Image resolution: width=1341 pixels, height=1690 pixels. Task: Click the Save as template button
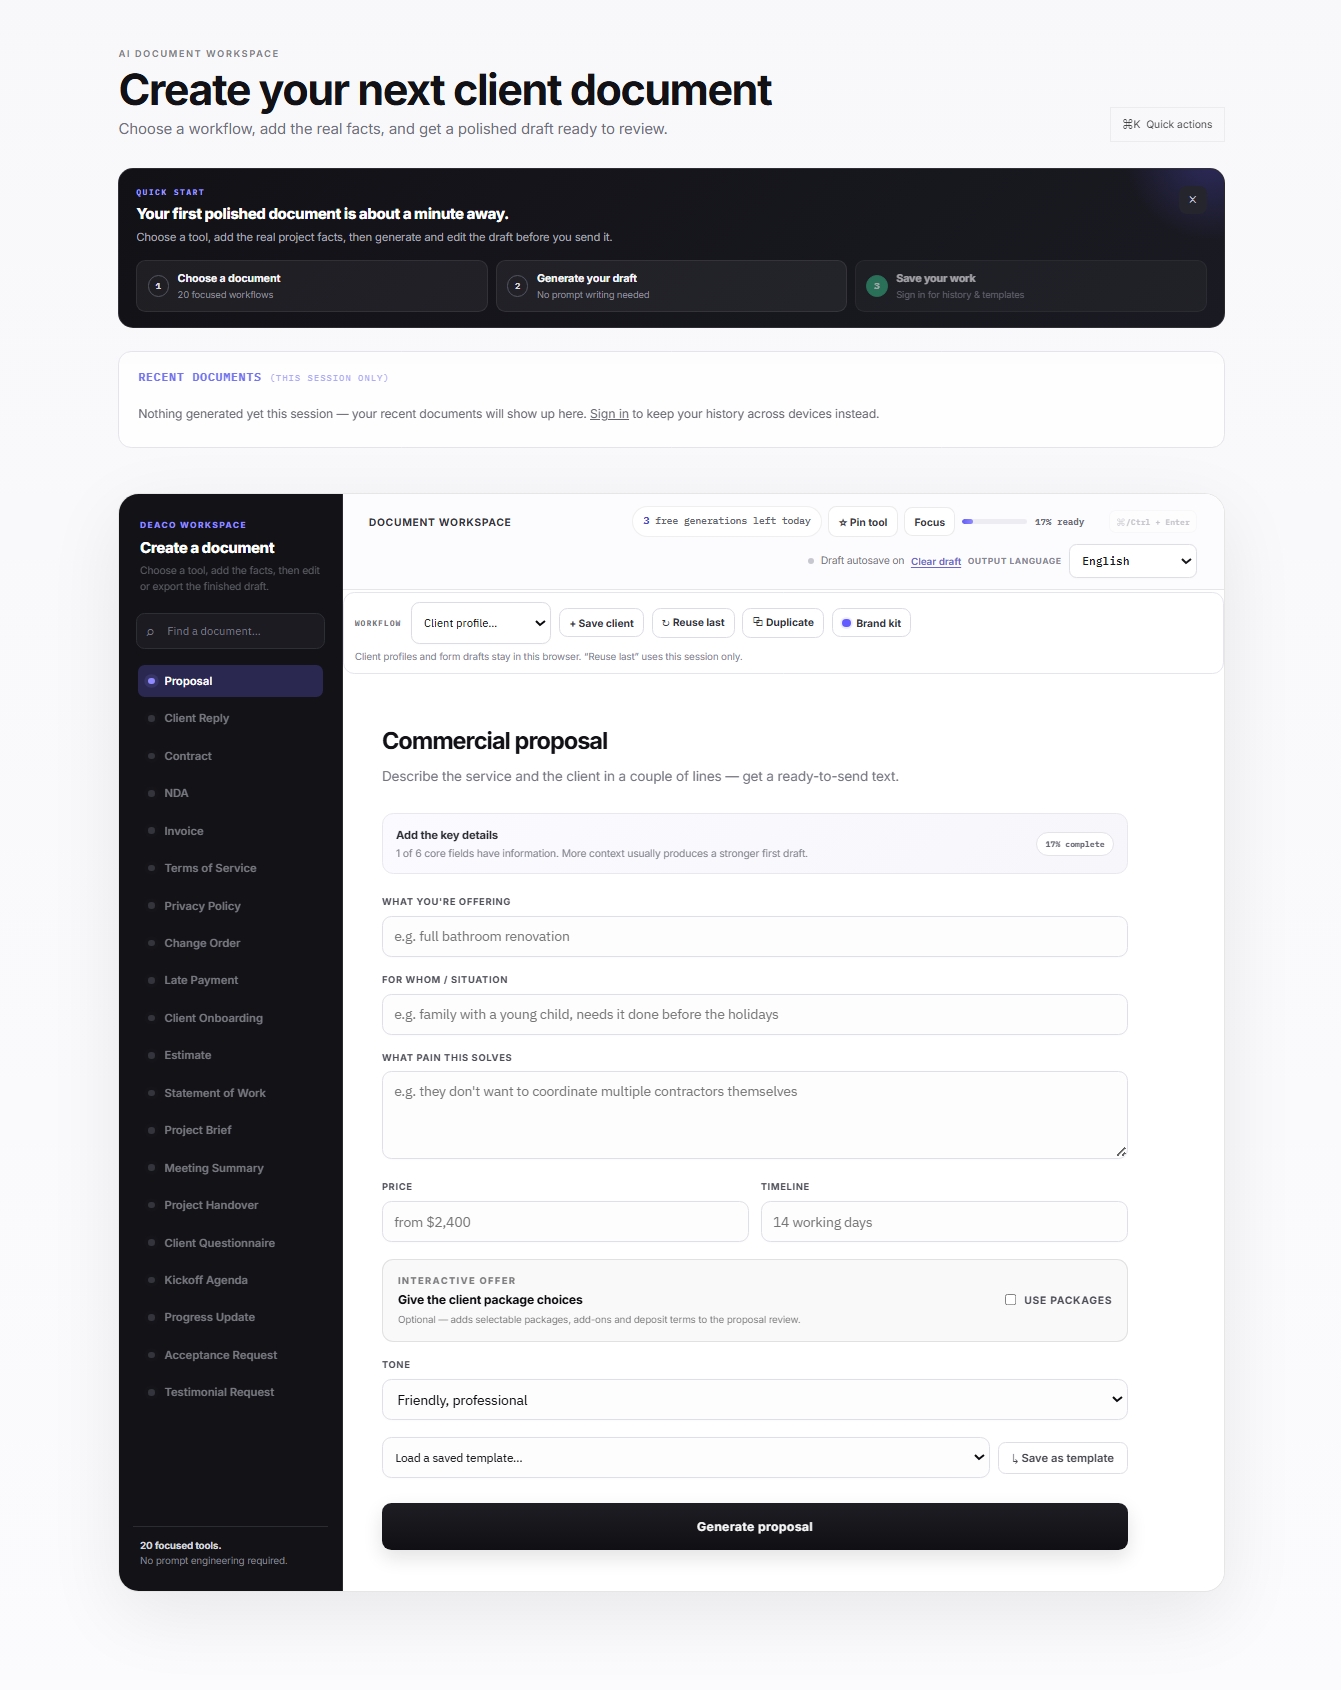1063,1458
